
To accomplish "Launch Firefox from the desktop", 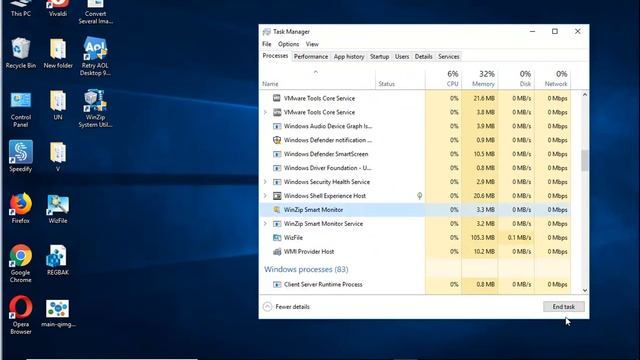I will [x=20, y=208].
